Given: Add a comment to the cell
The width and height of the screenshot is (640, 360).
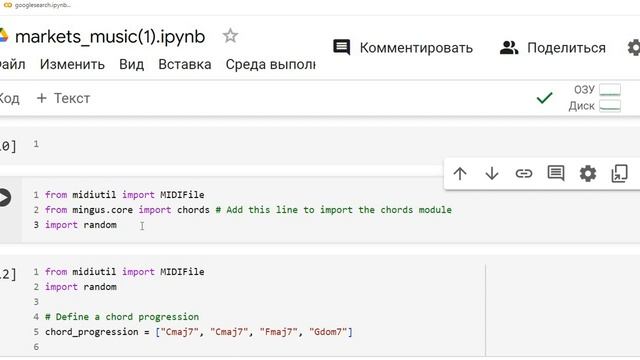Looking at the screenshot, I should coord(556,173).
